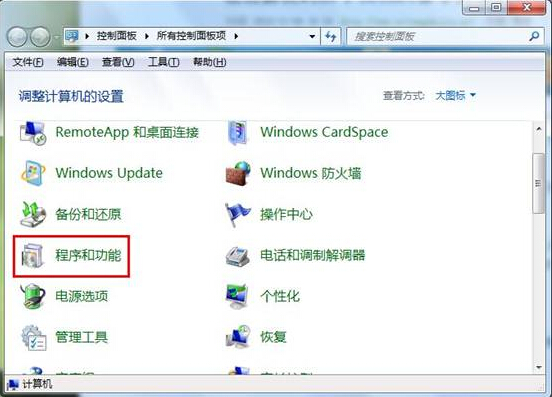Open 个性化 monitor icon
This screenshot has height=397, width=552.
(x=238, y=296)
